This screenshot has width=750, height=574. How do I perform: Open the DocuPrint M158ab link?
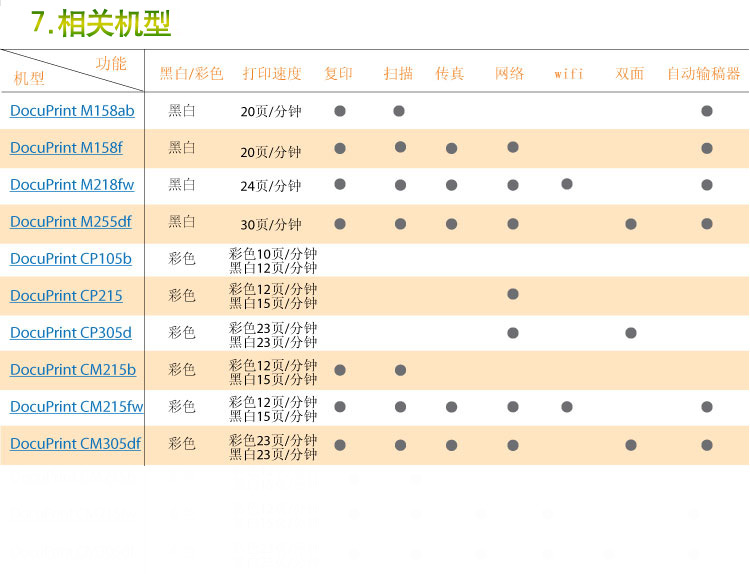72,110
